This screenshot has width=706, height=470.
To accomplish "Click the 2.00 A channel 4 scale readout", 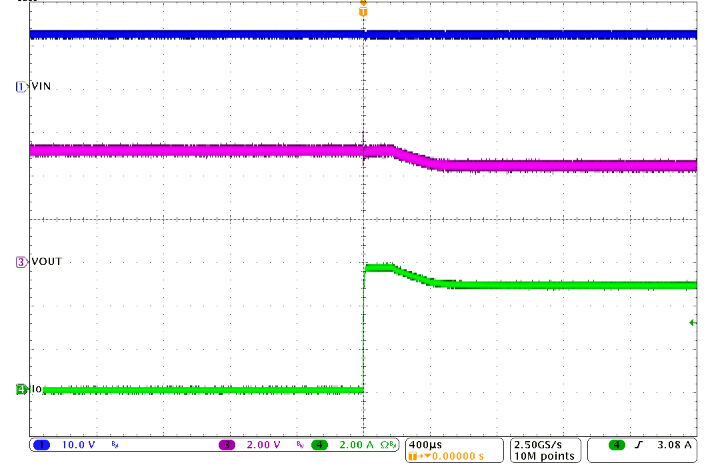I will pyautogui.click(x=355, y=443).
